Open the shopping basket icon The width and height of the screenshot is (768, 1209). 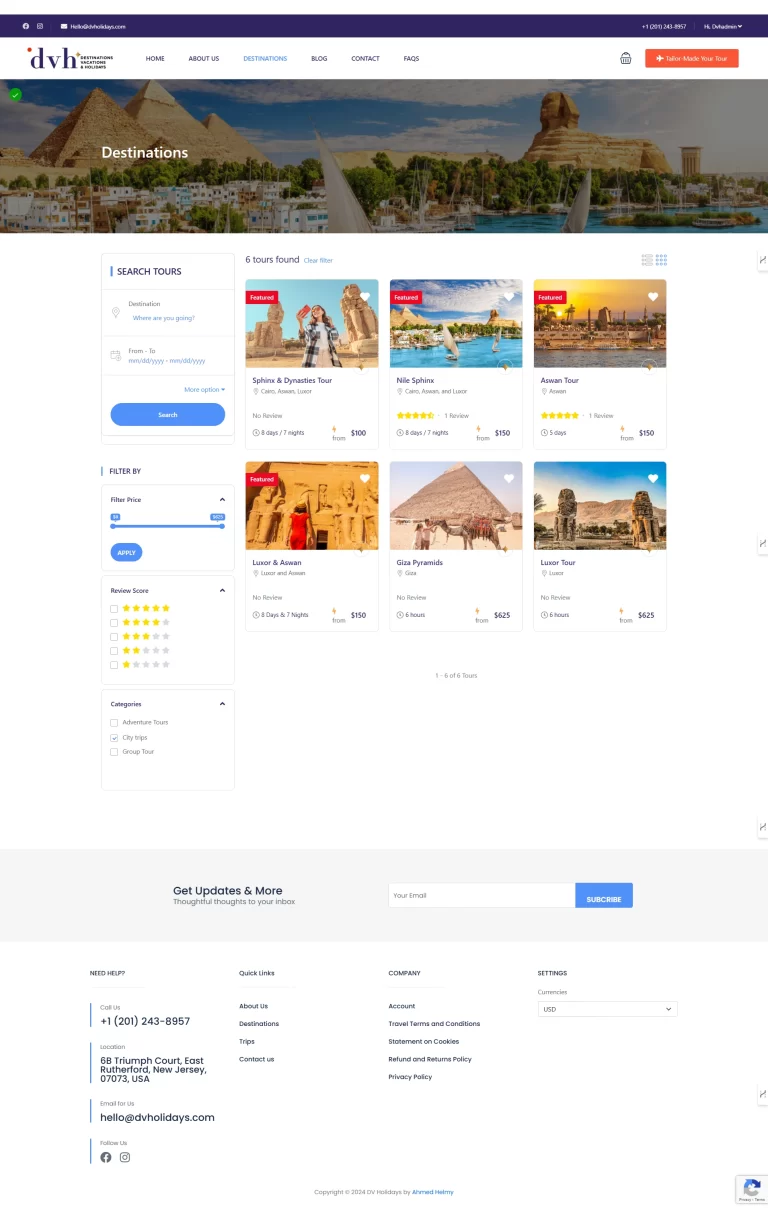(x=625, y=58)
